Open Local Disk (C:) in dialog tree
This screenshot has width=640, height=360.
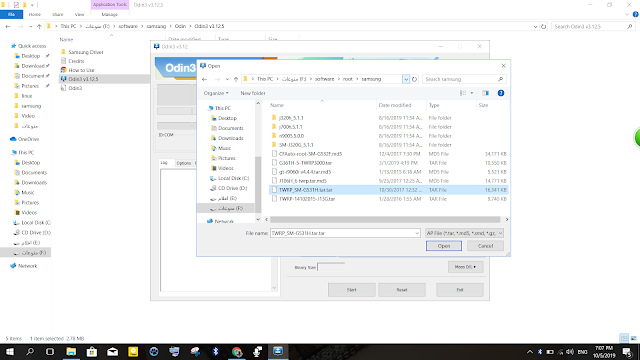(233, 178)
